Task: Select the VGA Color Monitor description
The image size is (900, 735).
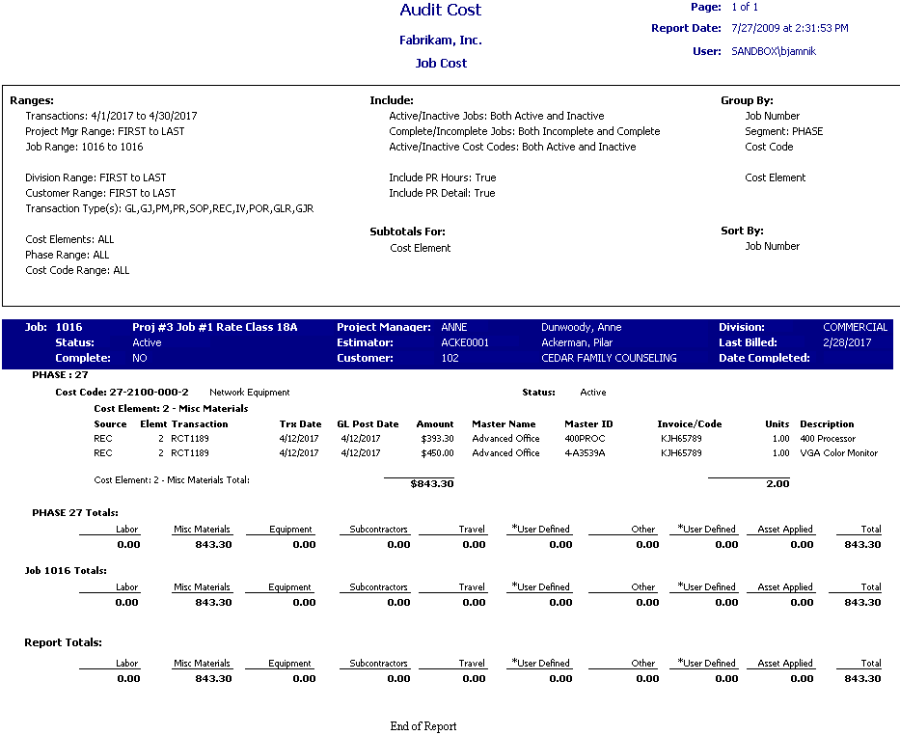Action: 838,453
